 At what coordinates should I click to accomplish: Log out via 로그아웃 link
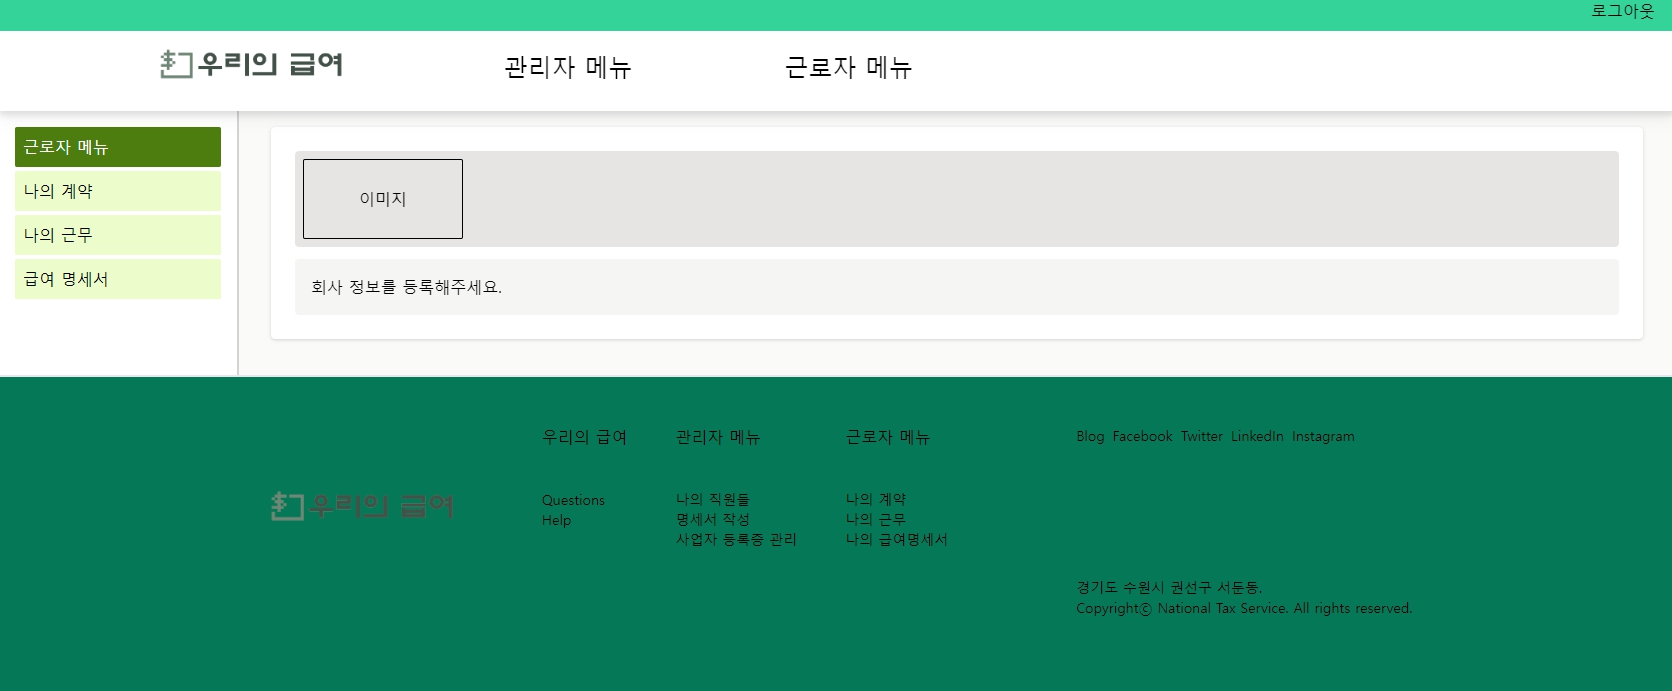(1622, 11)
